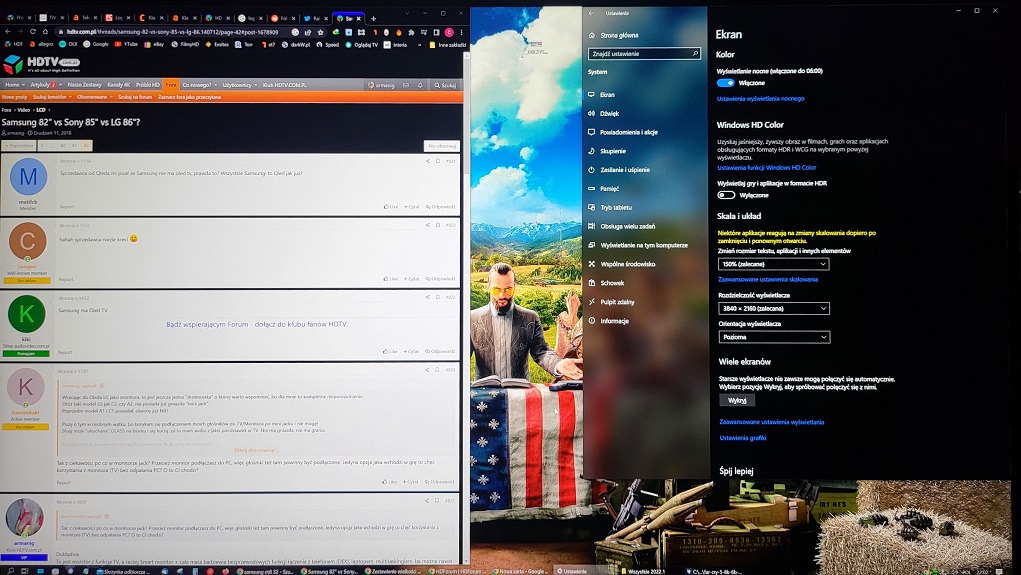This screenshot has height=575, width=1021.
Task: Share post #821 via share icon
Action: (x=428, y=161)
